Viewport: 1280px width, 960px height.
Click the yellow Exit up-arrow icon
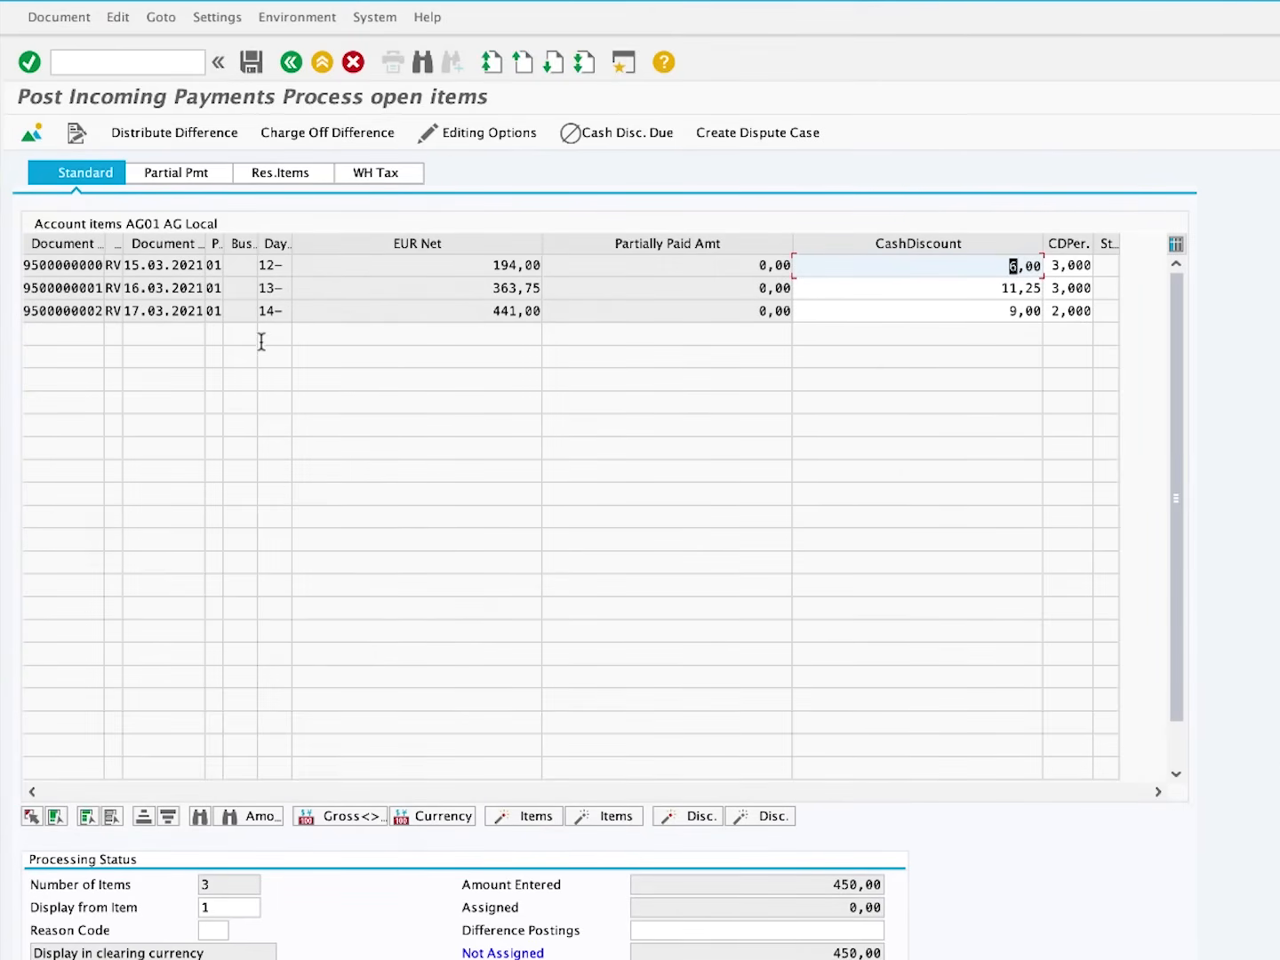(322, 62)
